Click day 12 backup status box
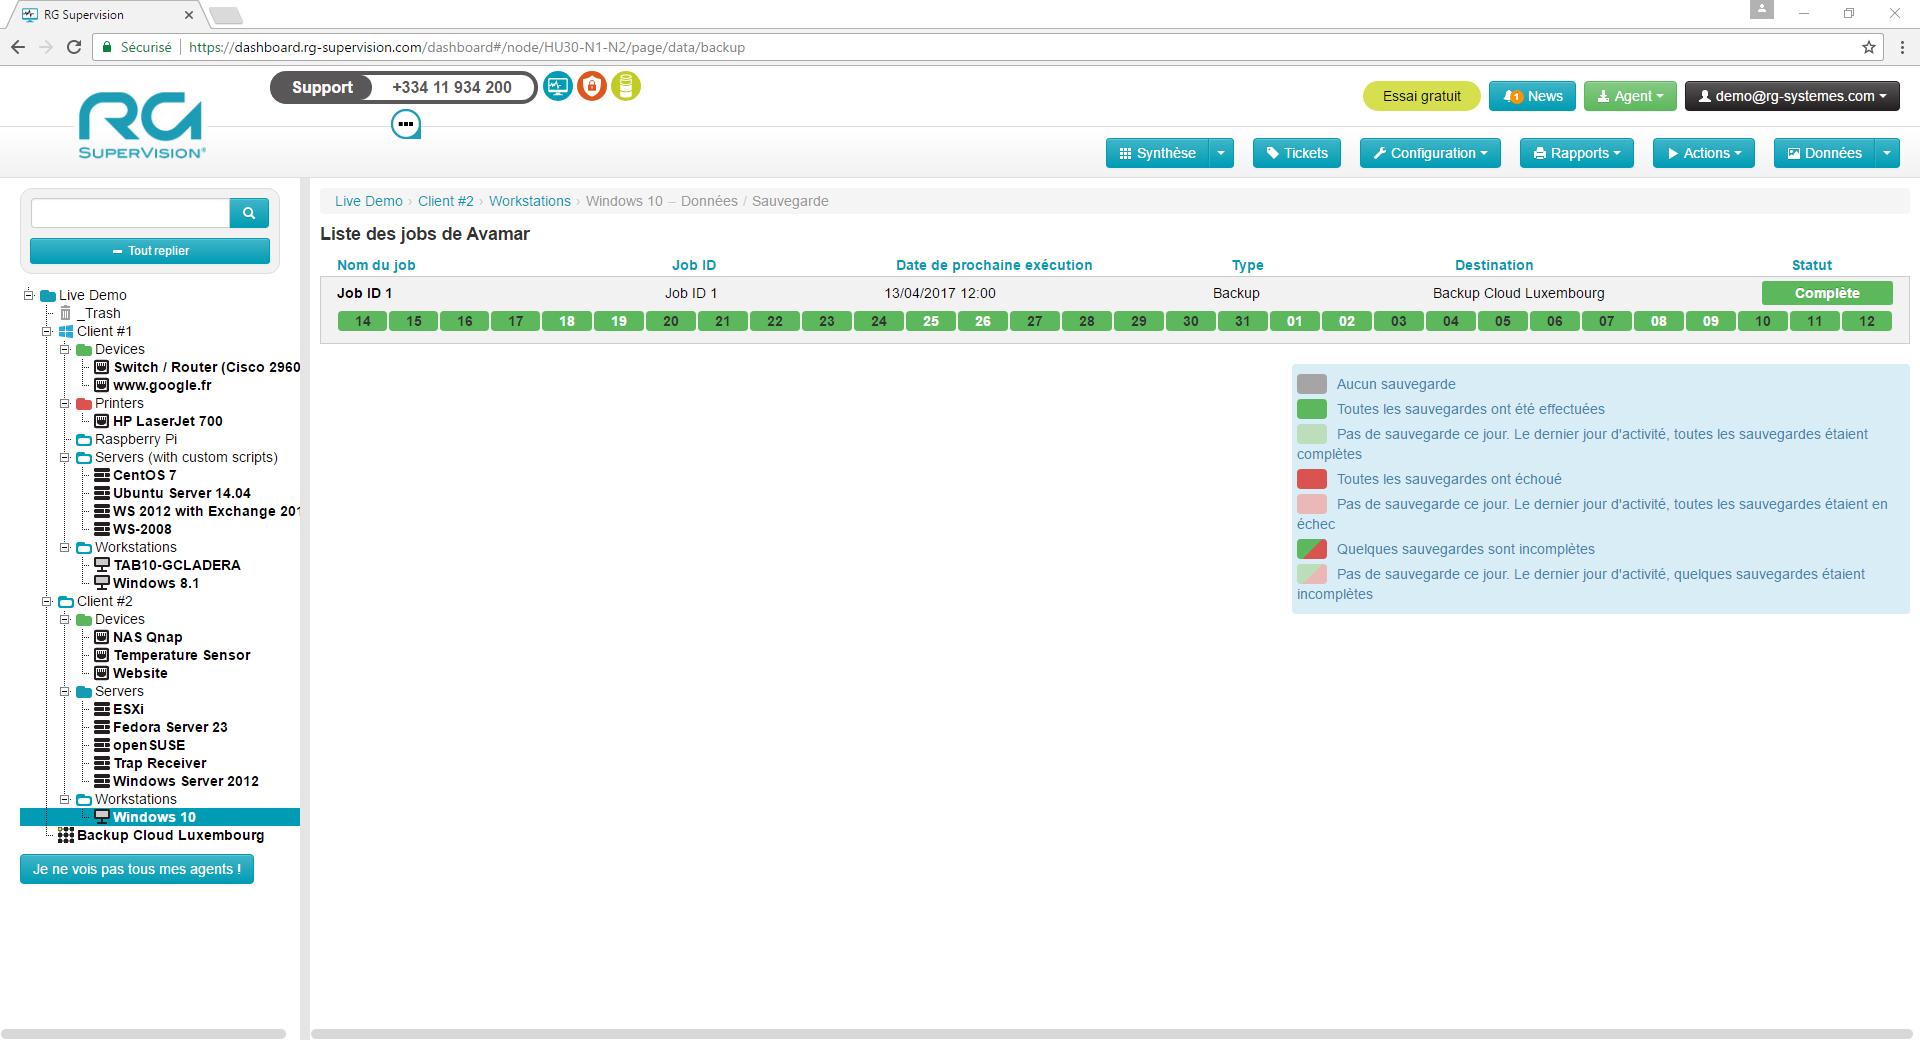This screenshot has width=1920, height=1040. coord(1867,321)
